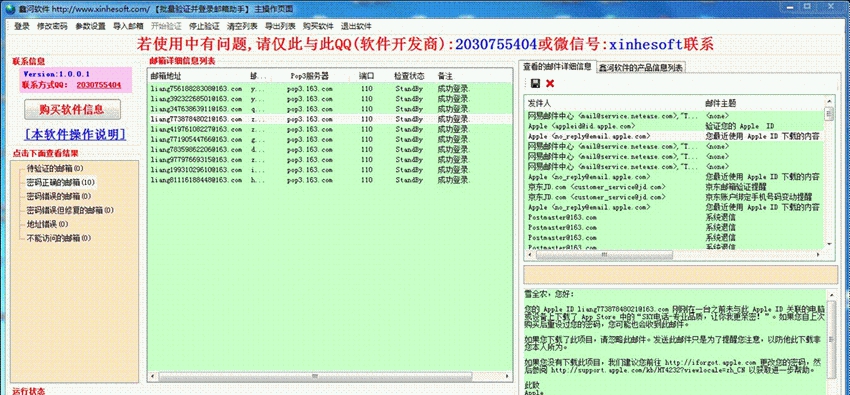The height and width of the screenshot is (395, 850).
Task: Click the 端口 column header
Action: tap(366, 76)
